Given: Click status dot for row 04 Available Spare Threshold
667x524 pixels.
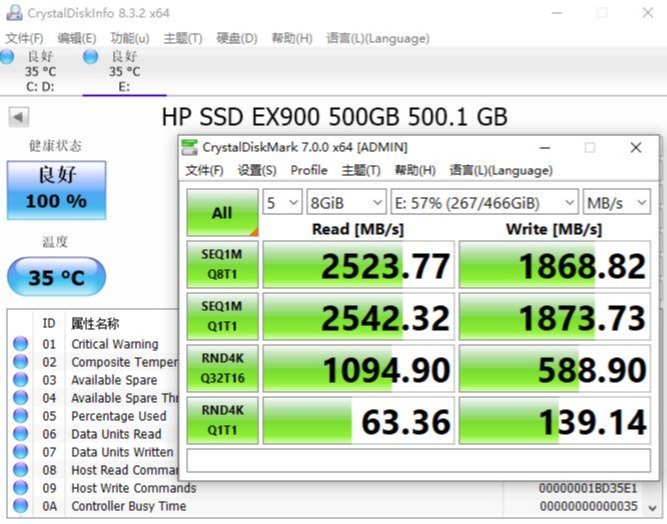Looking at the screenshot, I should pos(20,398).
